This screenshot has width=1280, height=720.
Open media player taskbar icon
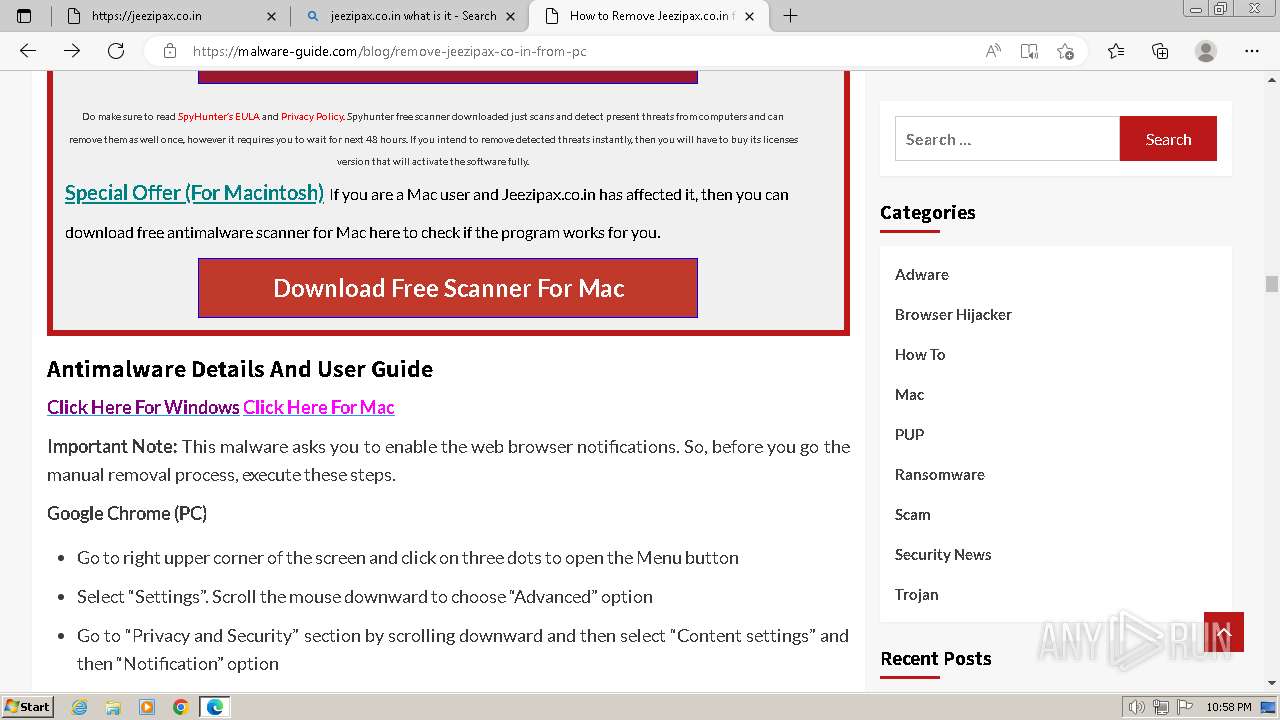coord(147,707)
